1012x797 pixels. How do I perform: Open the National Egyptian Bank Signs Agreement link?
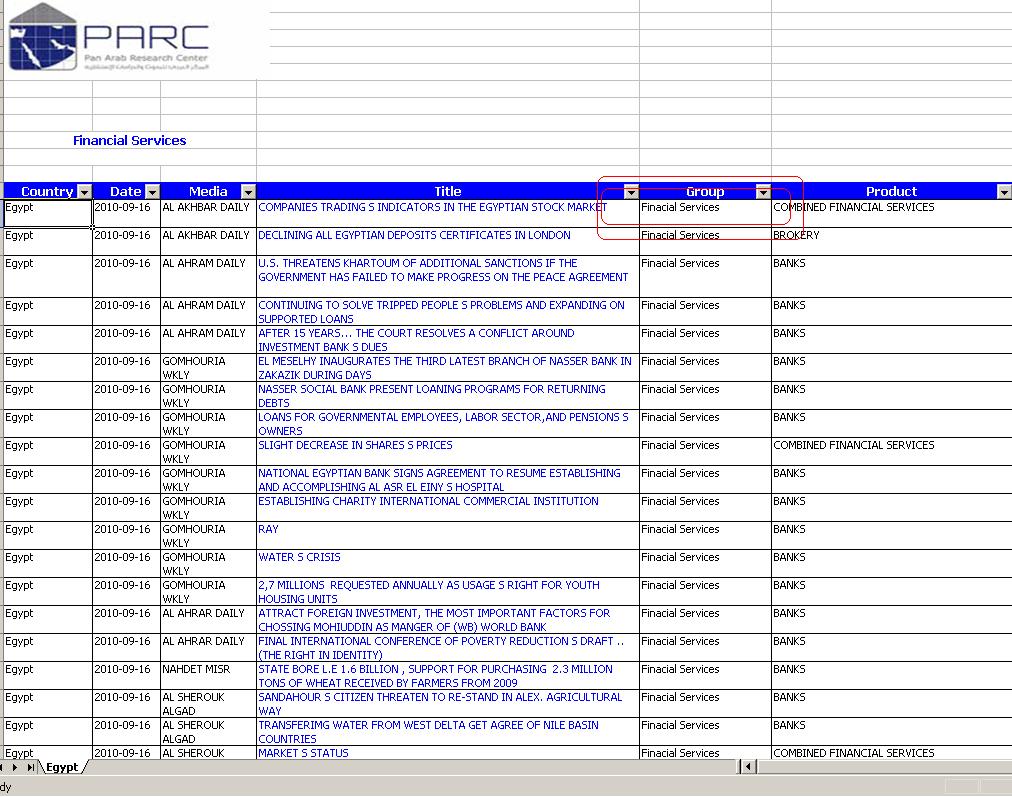(440, 480)
